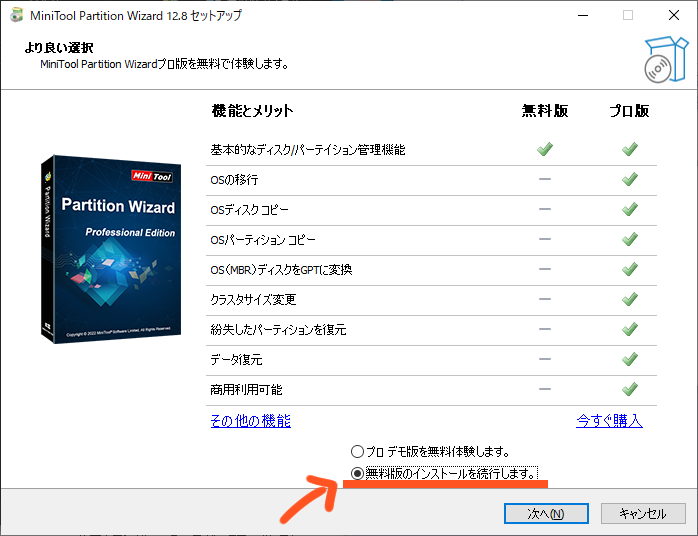Select プロ デモ版を無料体験します radio option

[357, 452]
